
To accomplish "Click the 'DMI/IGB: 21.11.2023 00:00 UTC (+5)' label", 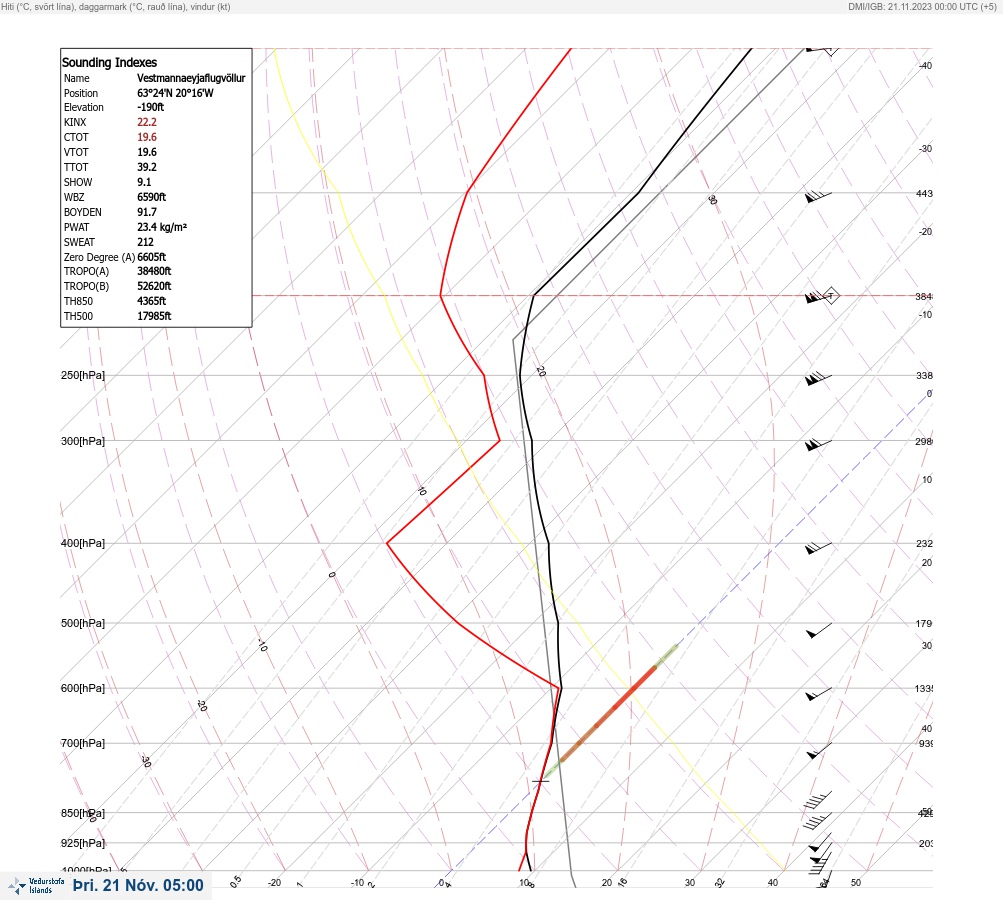I will click(x=922, y=6).
